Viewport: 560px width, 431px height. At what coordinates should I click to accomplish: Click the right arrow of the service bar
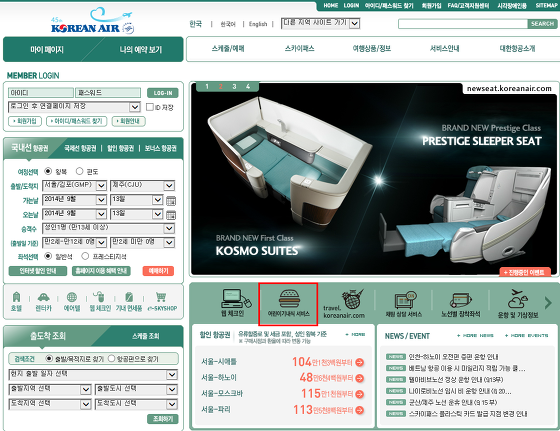(x=548, y=303)
